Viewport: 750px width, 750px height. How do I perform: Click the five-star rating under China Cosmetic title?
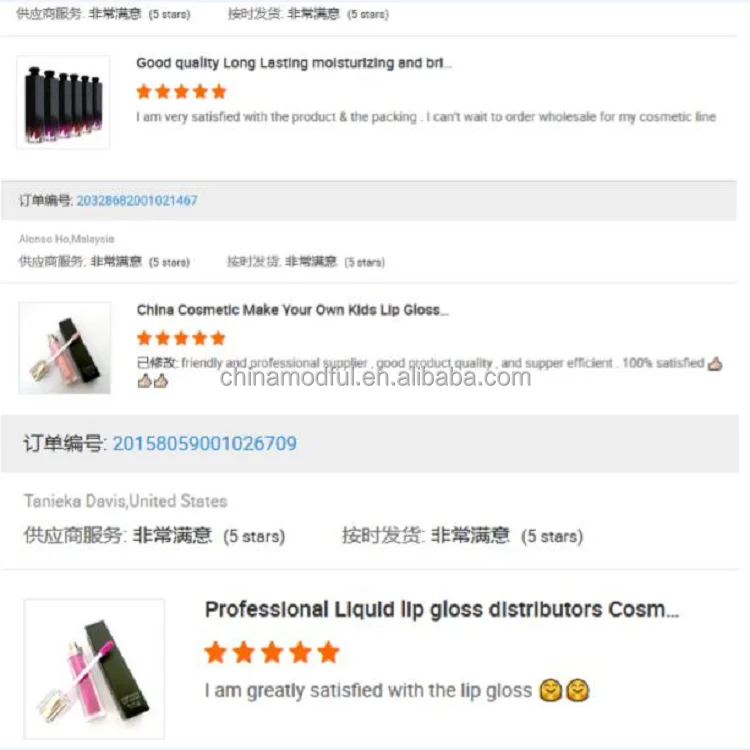181,338
